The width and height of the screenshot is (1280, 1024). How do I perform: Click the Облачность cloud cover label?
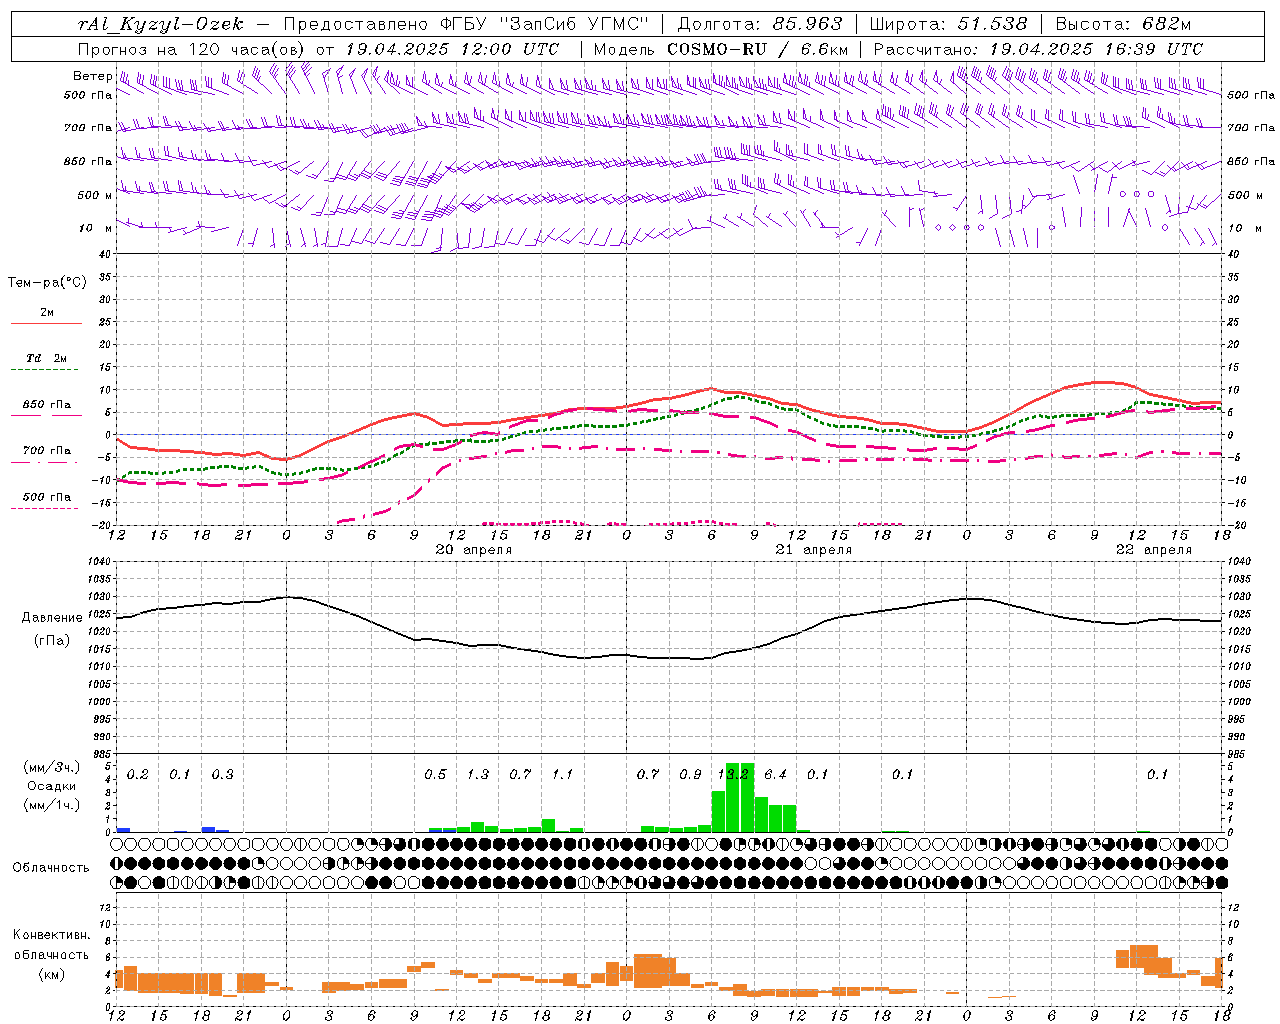(x=51, y=867)
